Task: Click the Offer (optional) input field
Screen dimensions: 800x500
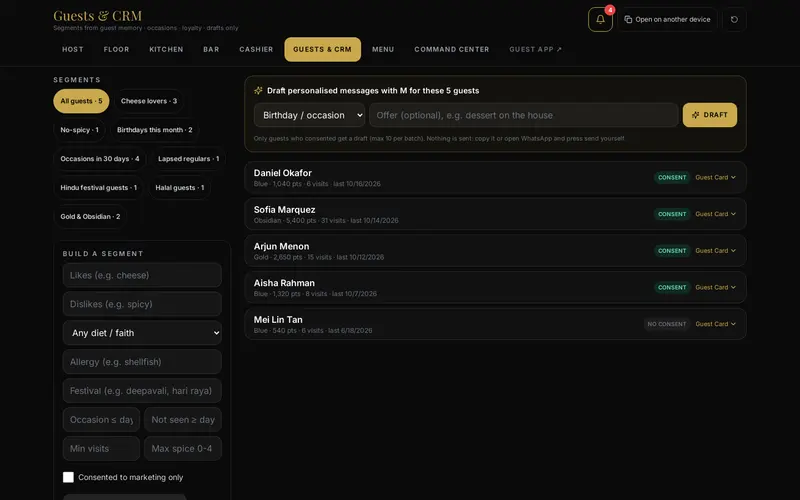Action: point(523,115)
